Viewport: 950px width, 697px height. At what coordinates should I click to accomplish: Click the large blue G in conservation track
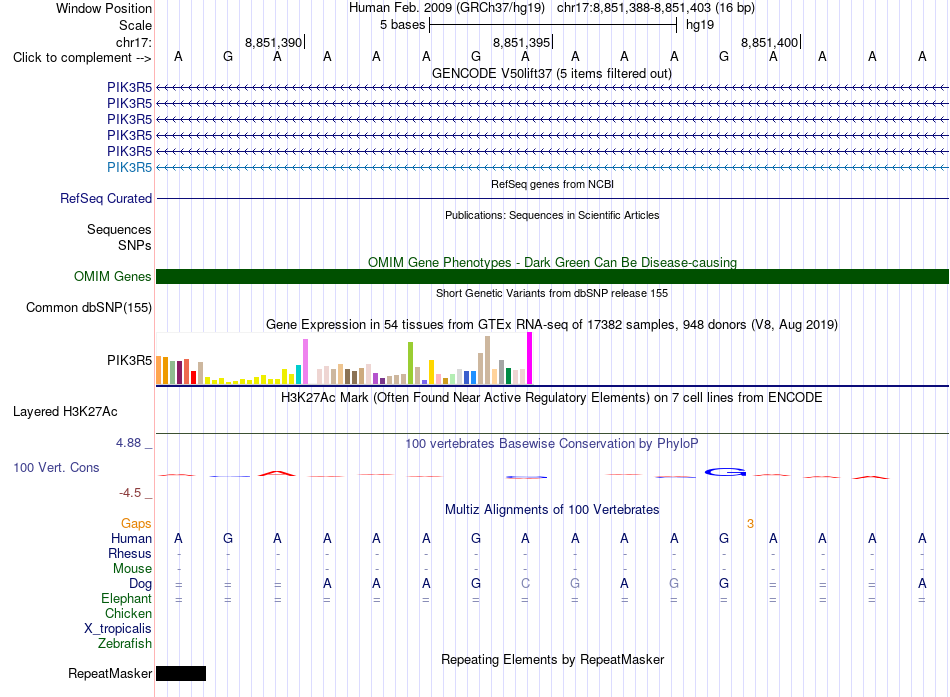pos(725,472)
